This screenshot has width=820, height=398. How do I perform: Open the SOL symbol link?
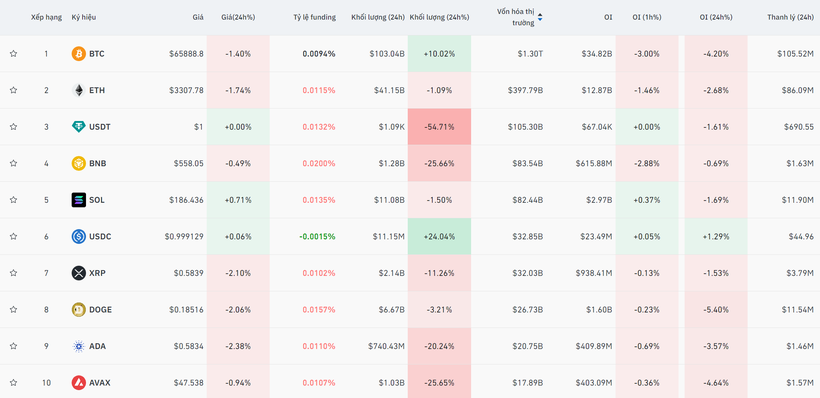tap(97, 200)
